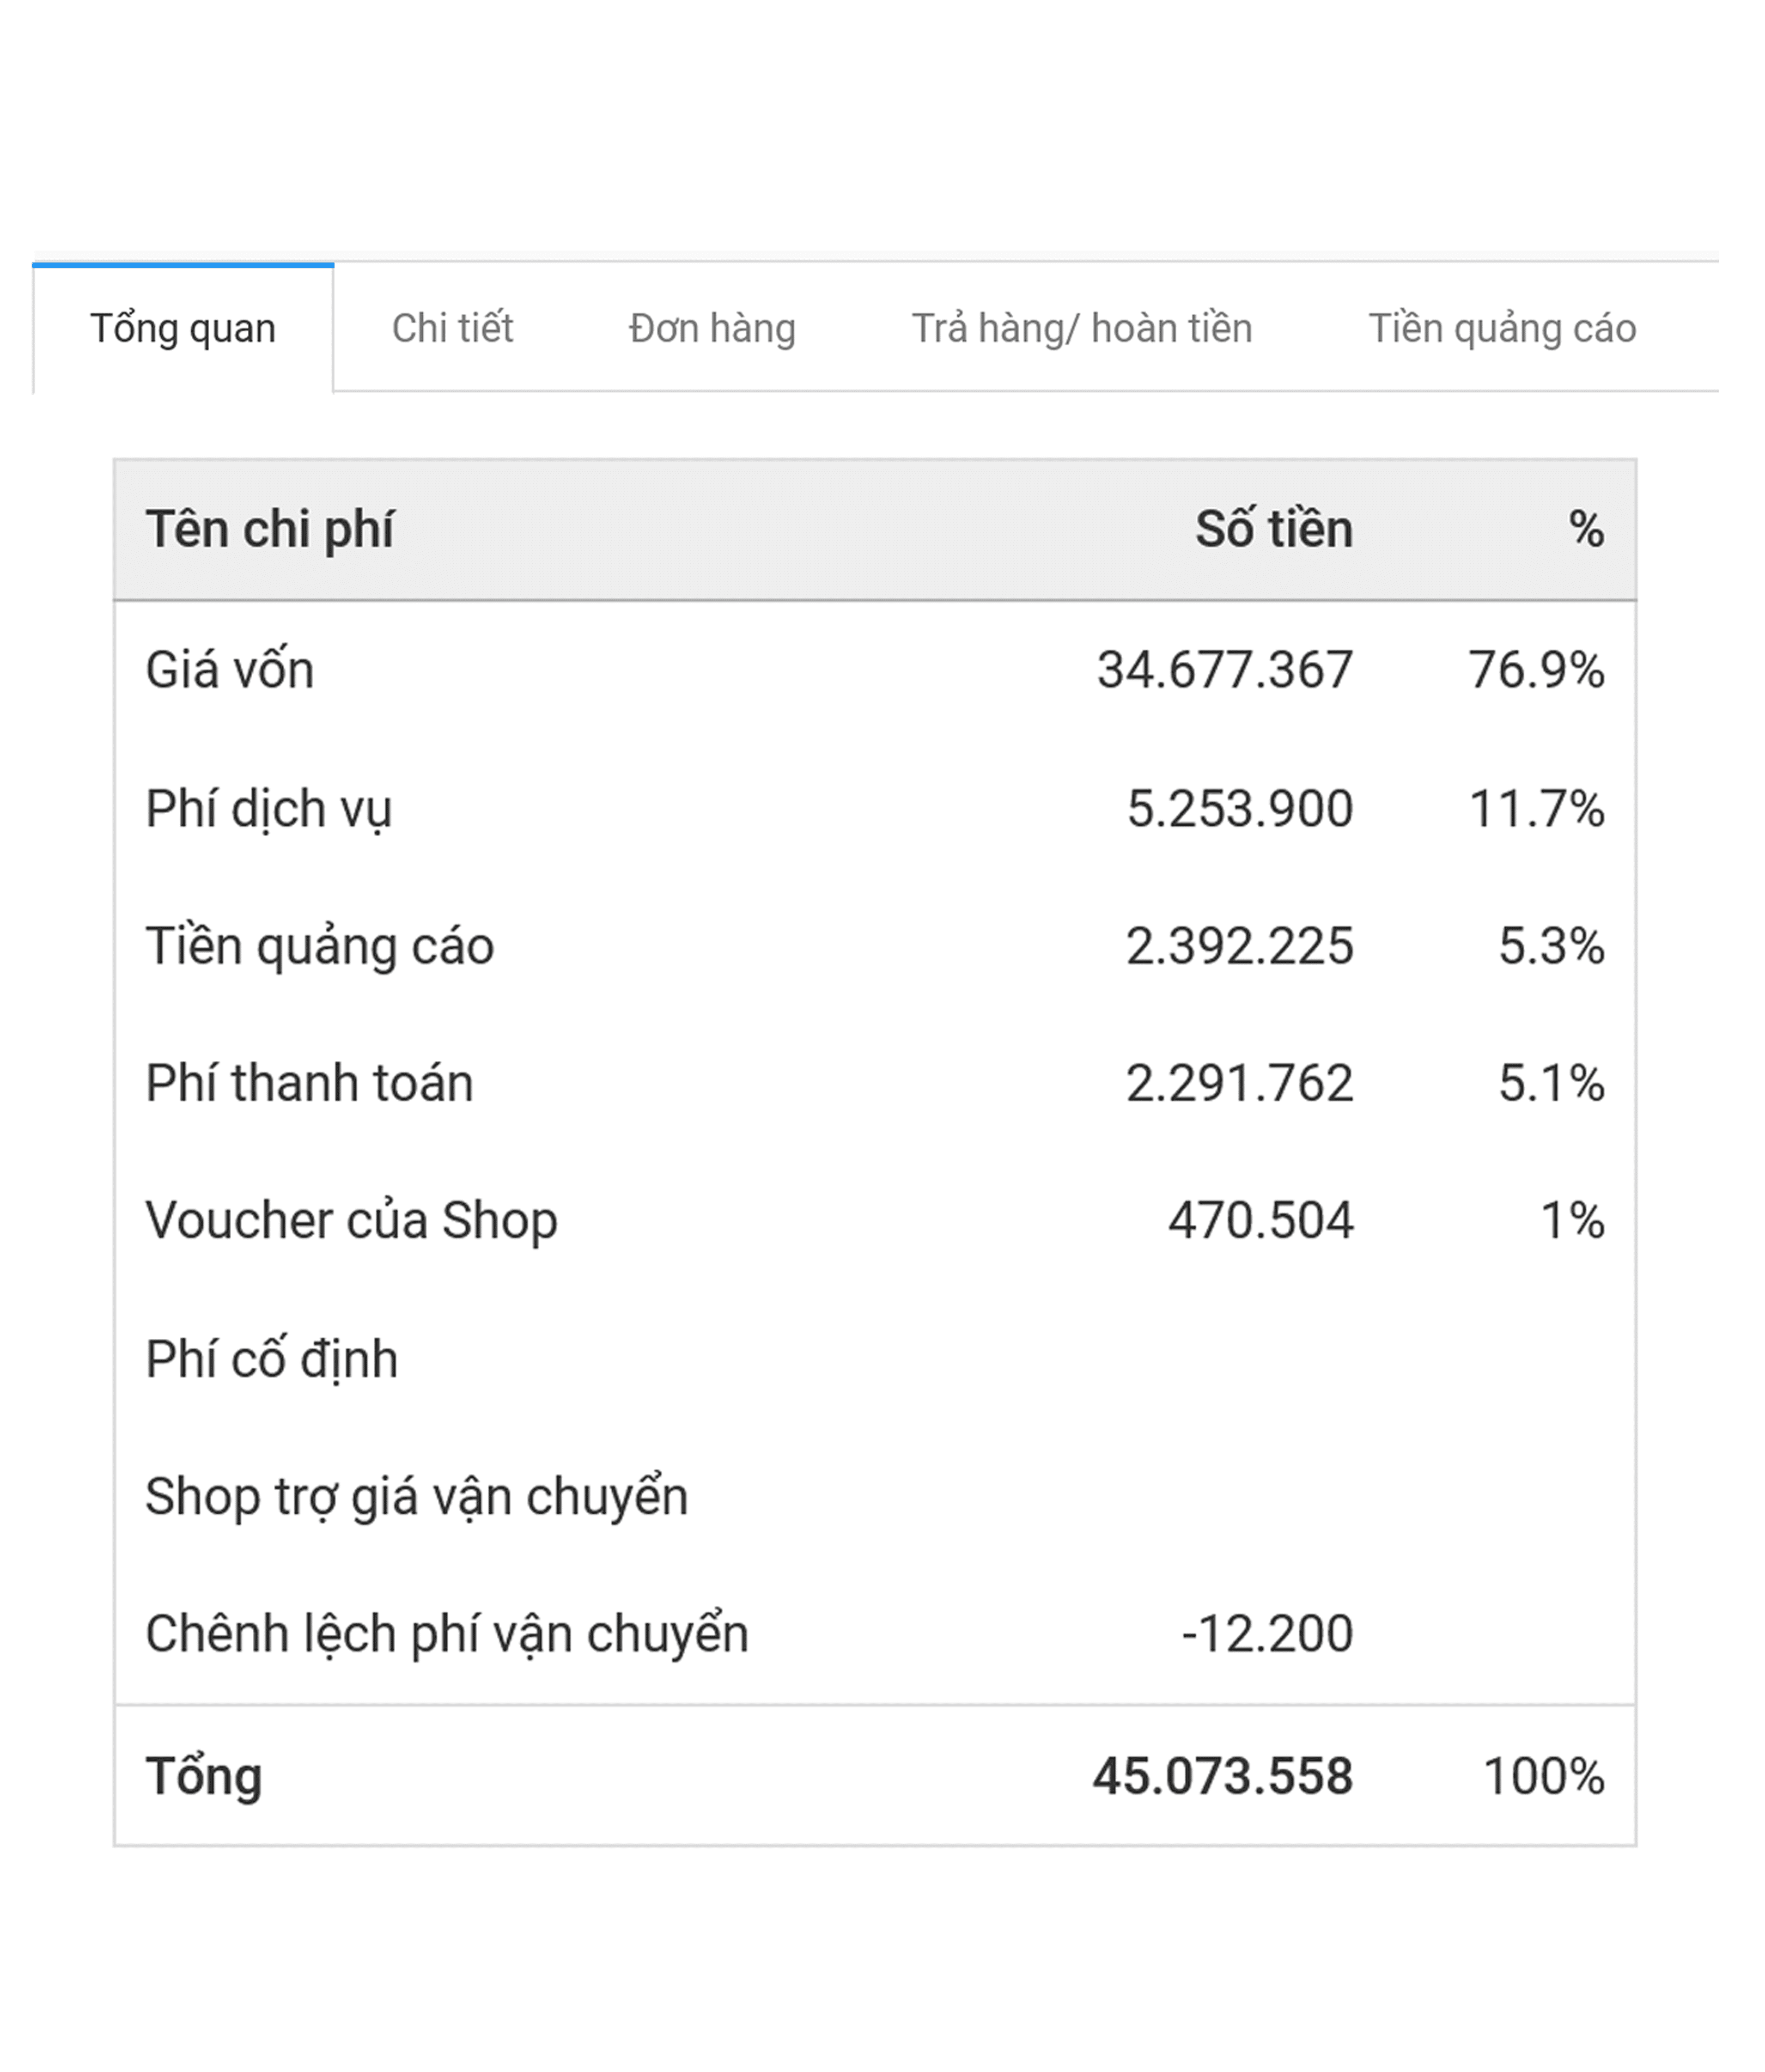Switch to the Tổng quan tab
The height and width of the screenshot is (2072, 1765).
183,329
